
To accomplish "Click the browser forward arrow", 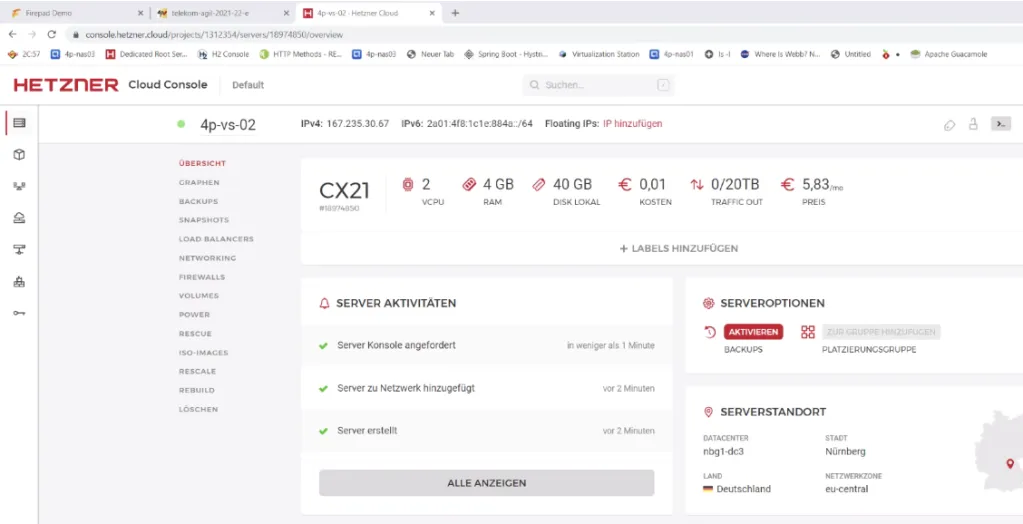I will [33, 35].
